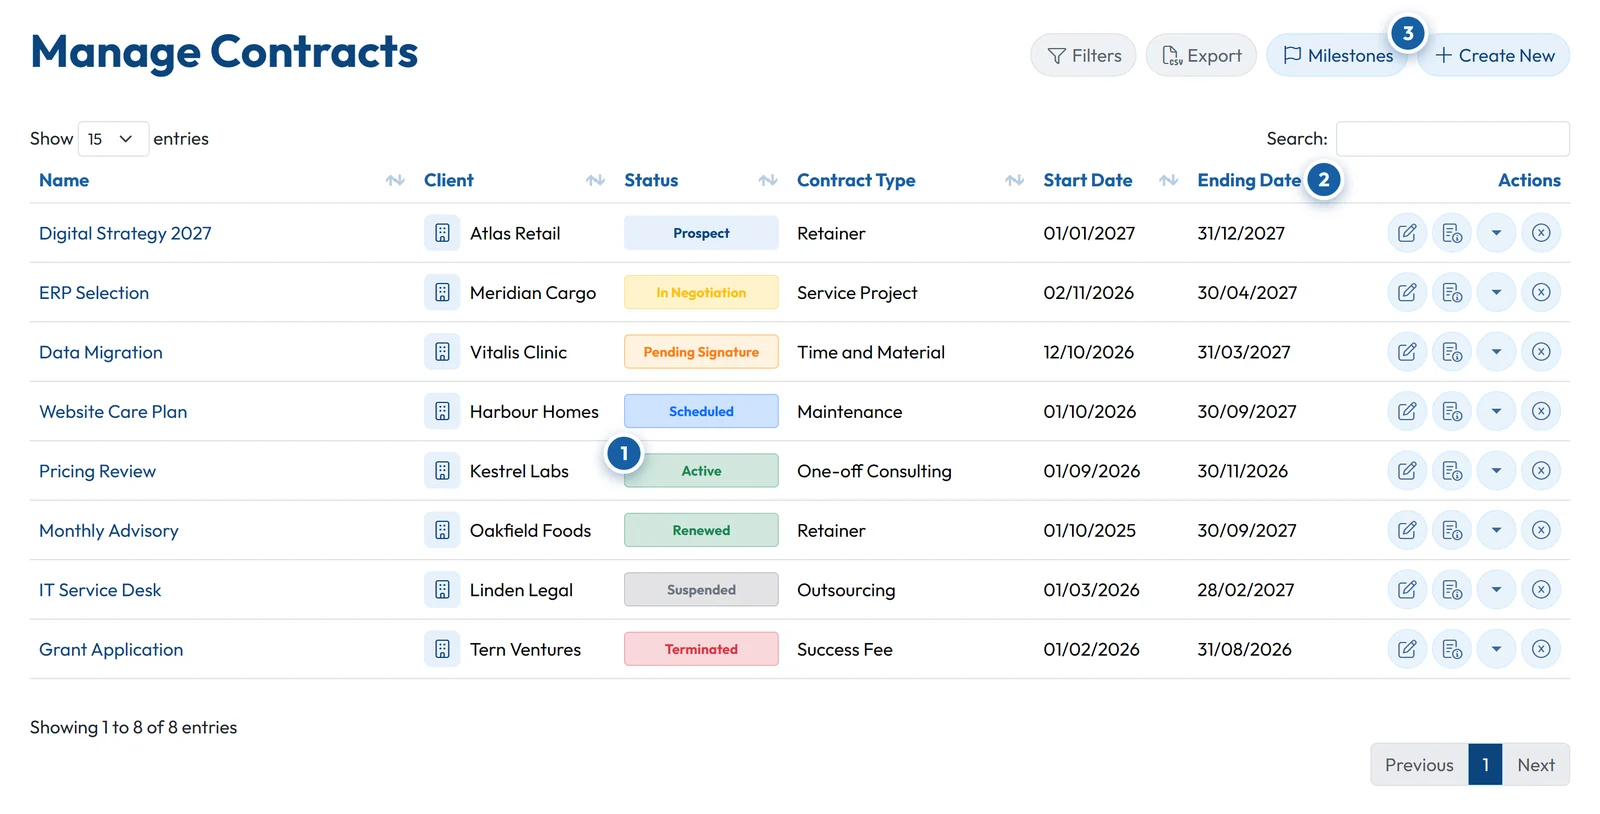Expand actions dropdown for Data Migration

click(x=1496, y=352)
